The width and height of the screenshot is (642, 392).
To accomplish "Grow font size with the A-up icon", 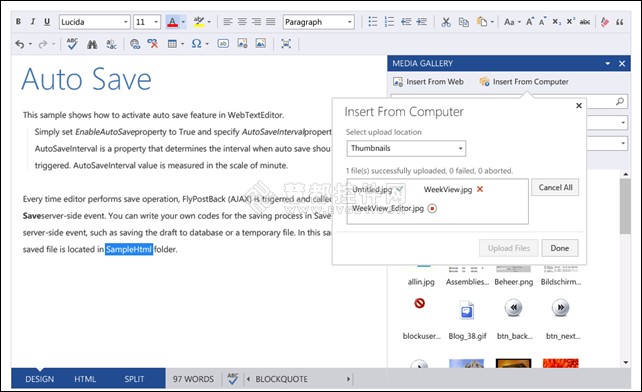I will point(530,22).
